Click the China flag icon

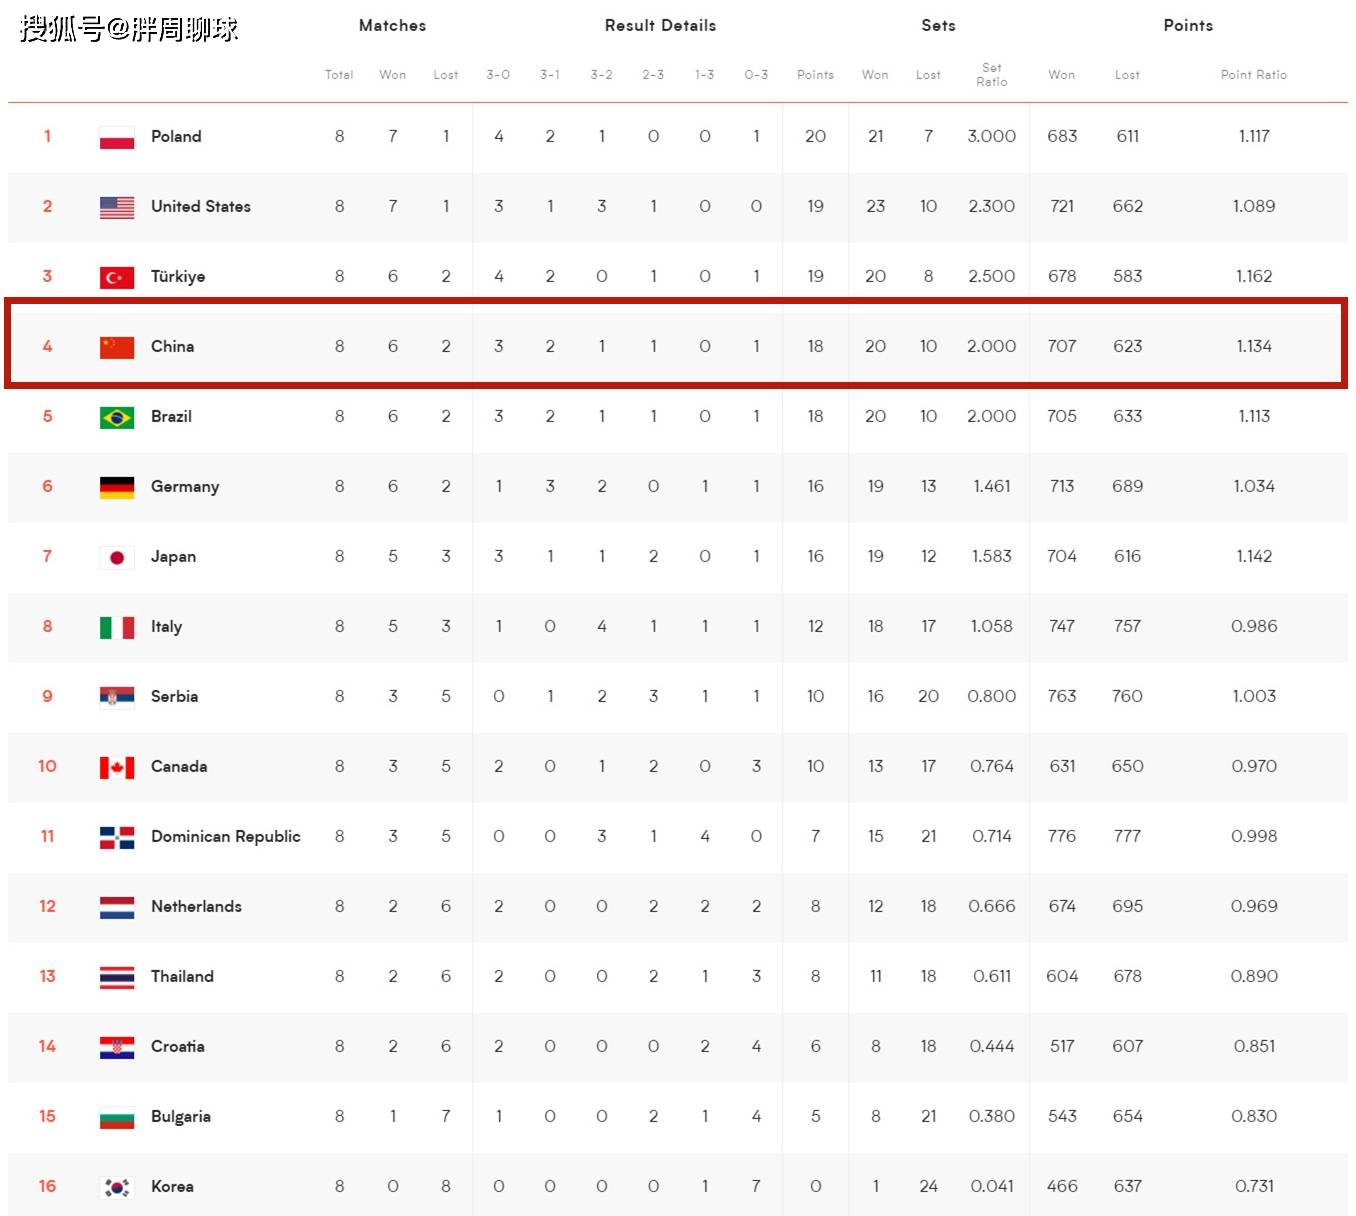[x=117, y=347]
